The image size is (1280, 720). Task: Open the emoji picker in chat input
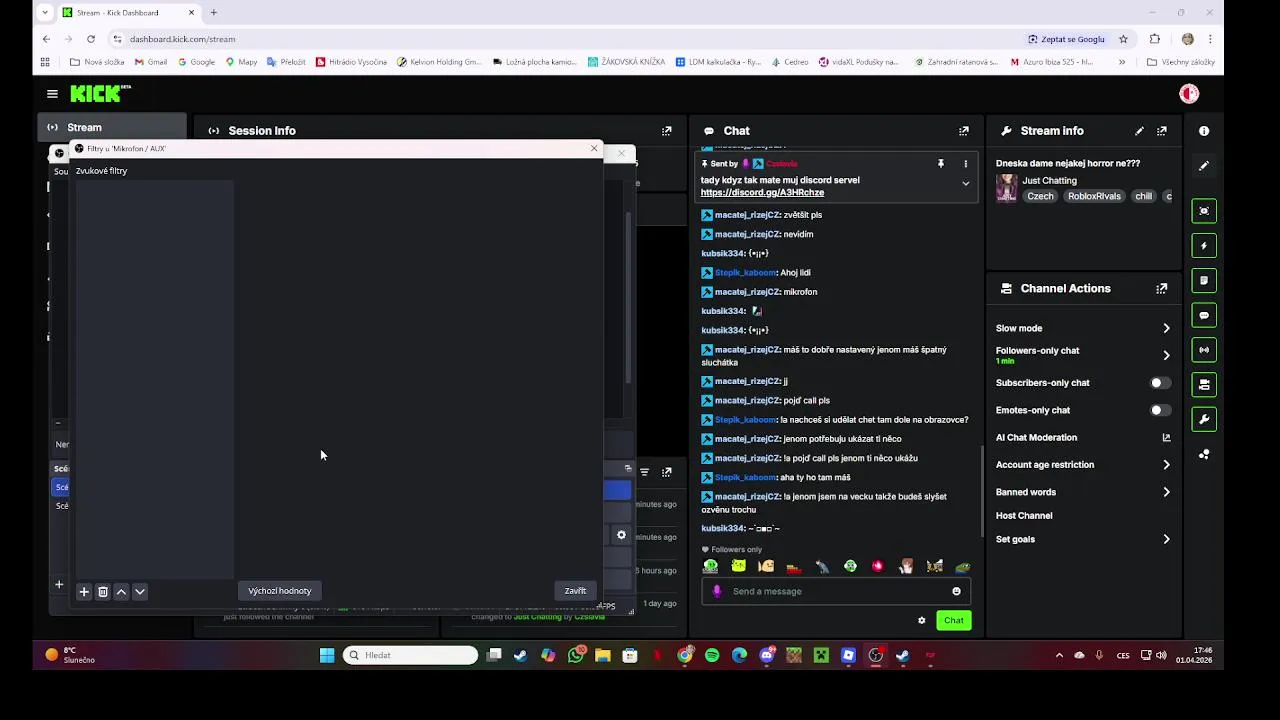point(956,591)
